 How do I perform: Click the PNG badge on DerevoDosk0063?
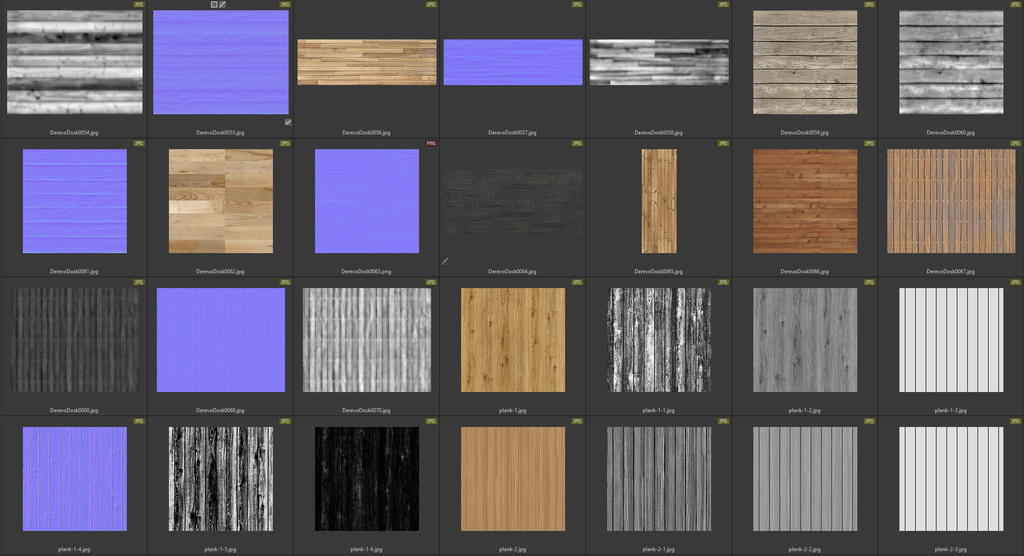(431, 144)
